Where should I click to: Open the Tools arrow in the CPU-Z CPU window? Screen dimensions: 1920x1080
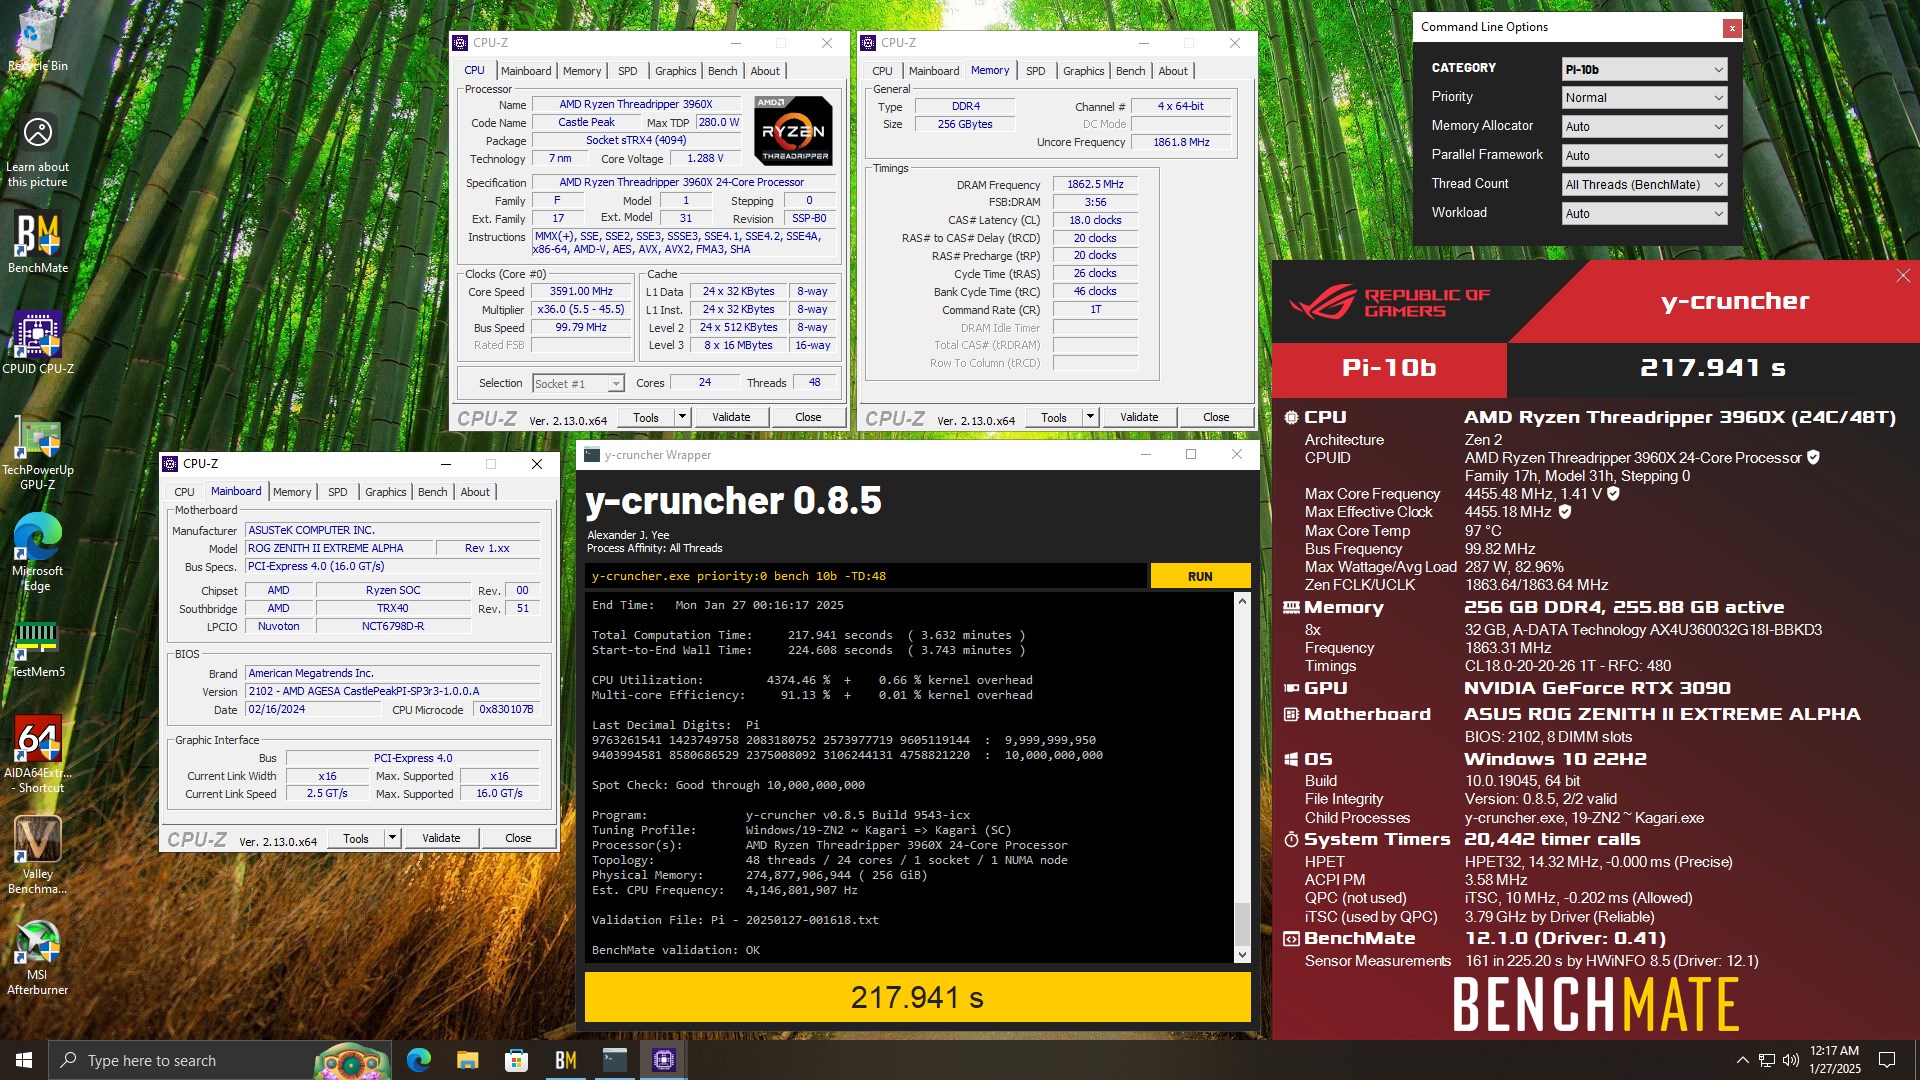pos(682,417)
